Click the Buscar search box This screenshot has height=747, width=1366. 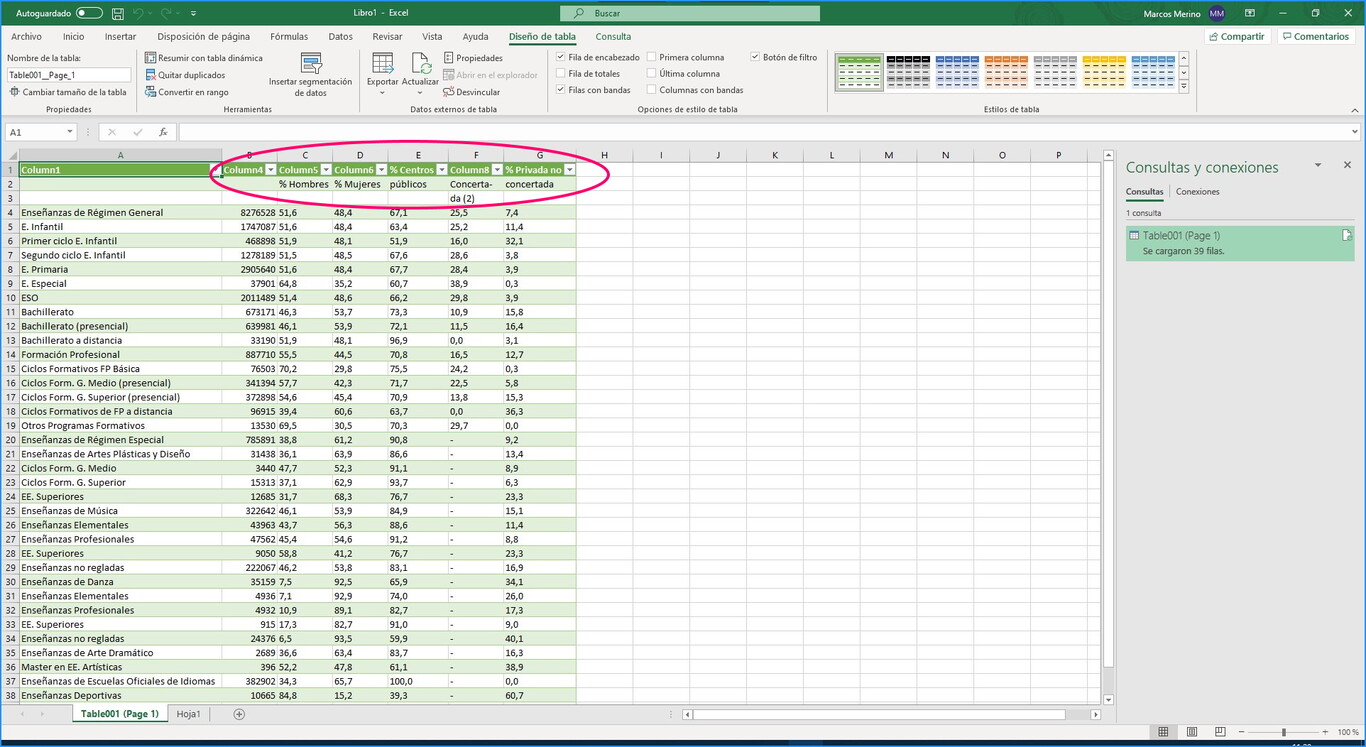(x=690, y=13)
